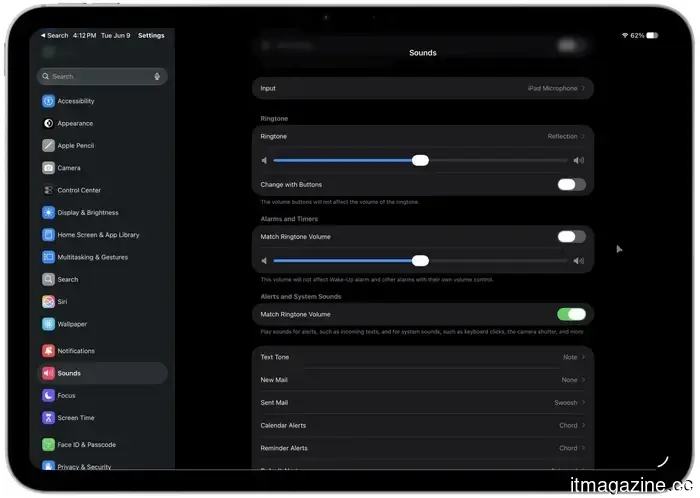Tap the Wi-Fi icon in status bar
The height and width of the screenshot is (498, 700).
point(625,35)
